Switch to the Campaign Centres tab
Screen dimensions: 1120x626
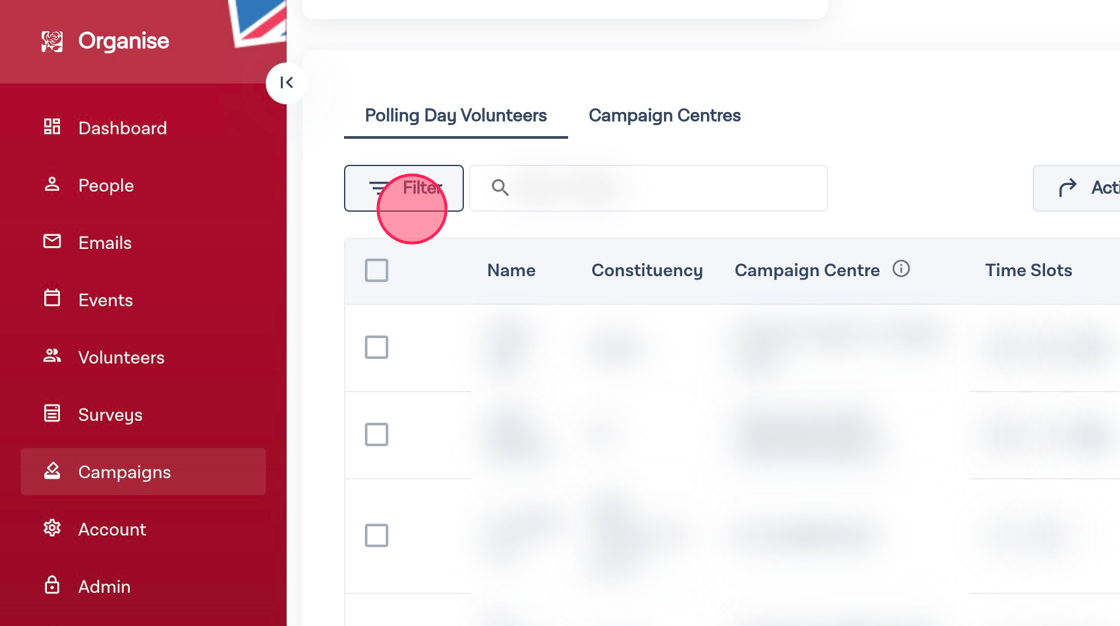(x=664, y=115)
